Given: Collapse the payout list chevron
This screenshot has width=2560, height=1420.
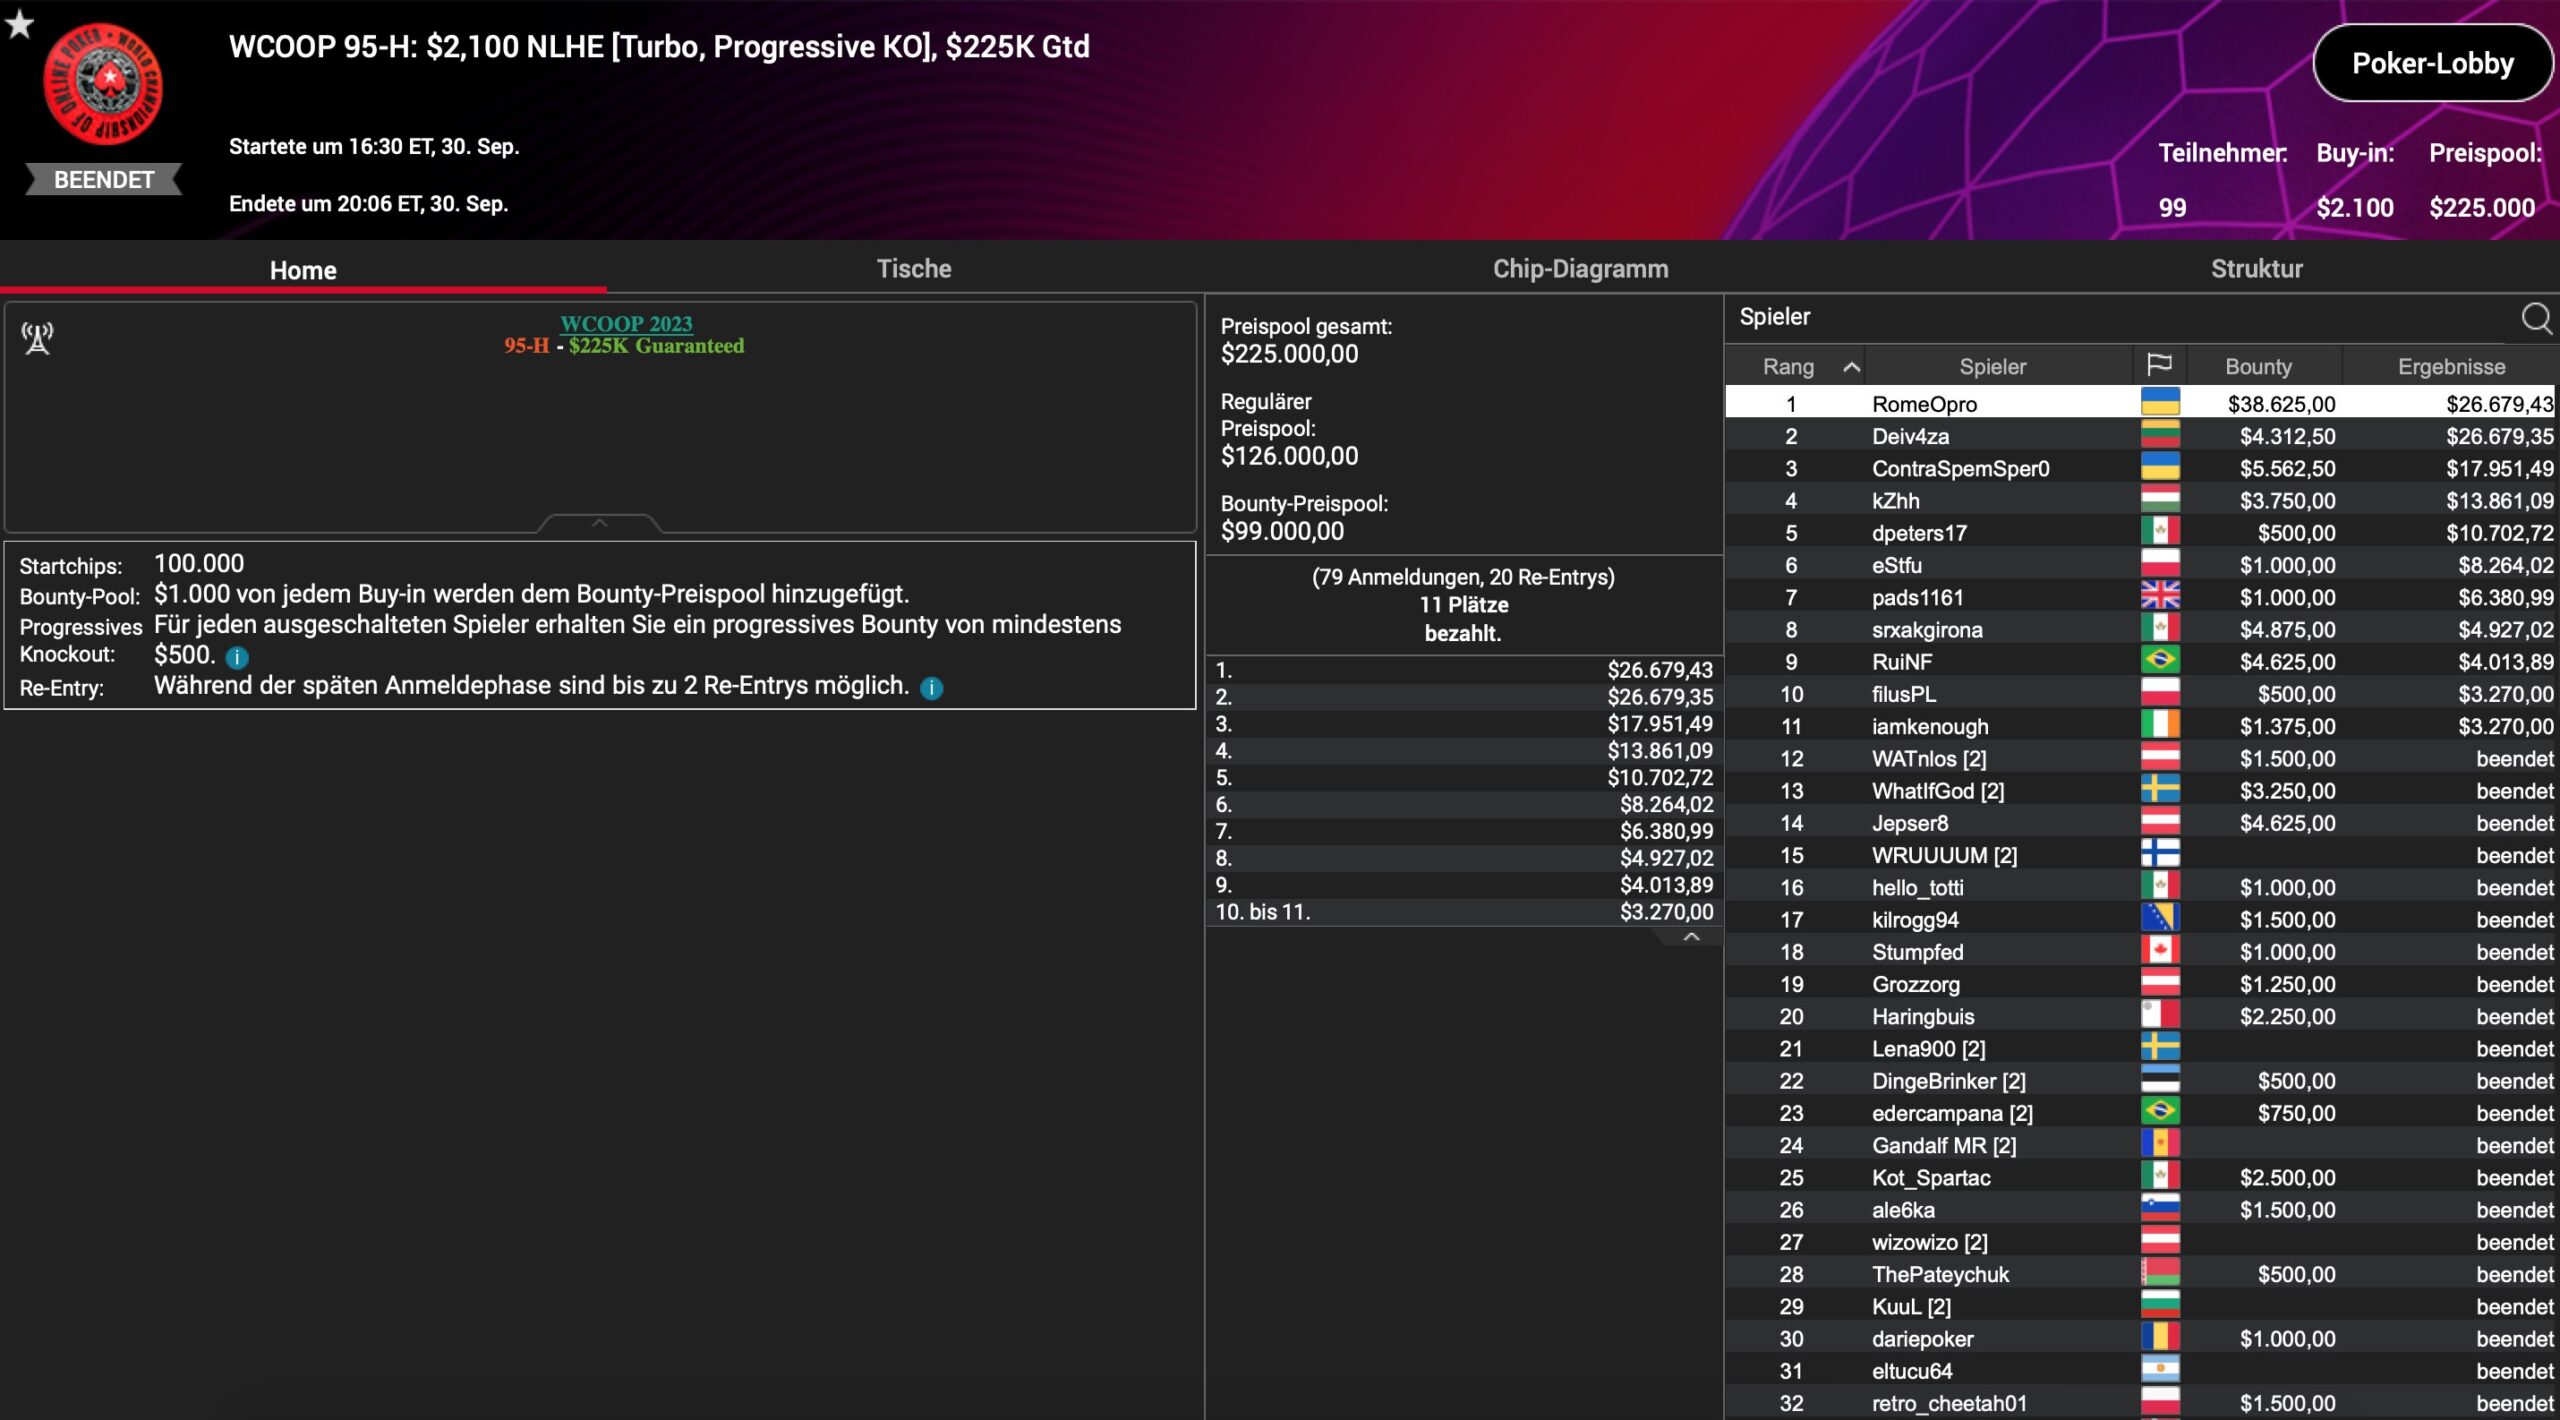Looking at the screenshot, I should [1691, 937].
